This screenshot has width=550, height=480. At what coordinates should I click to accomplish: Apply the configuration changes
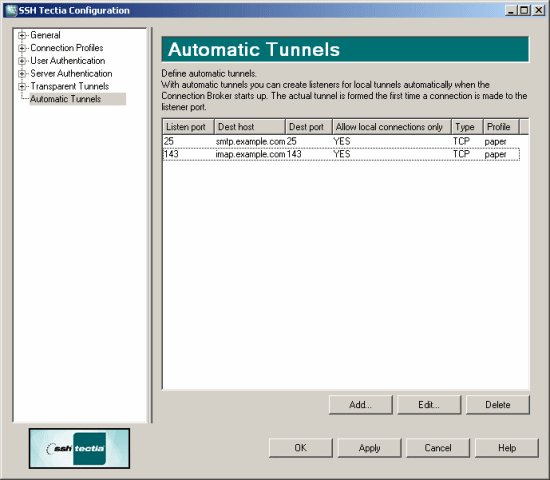pos(369,448)
